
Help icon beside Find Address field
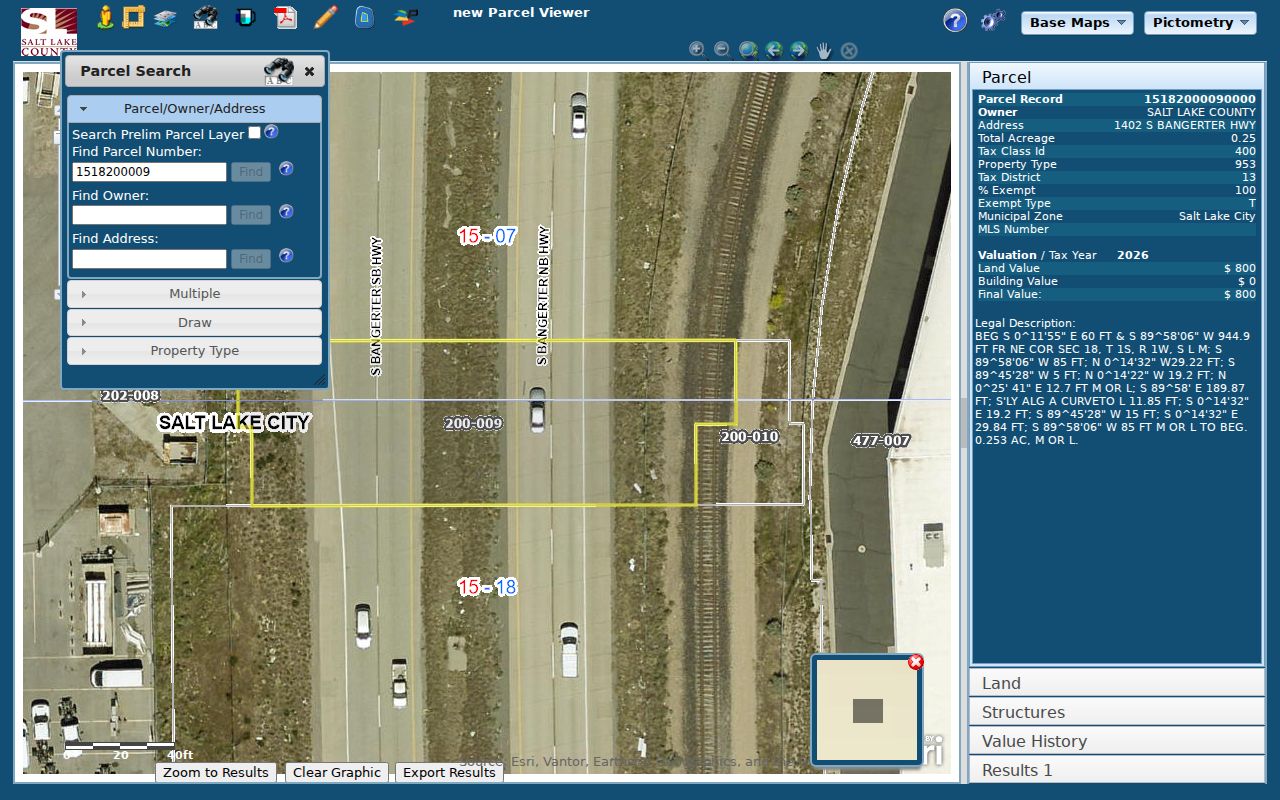coord(286,256)
